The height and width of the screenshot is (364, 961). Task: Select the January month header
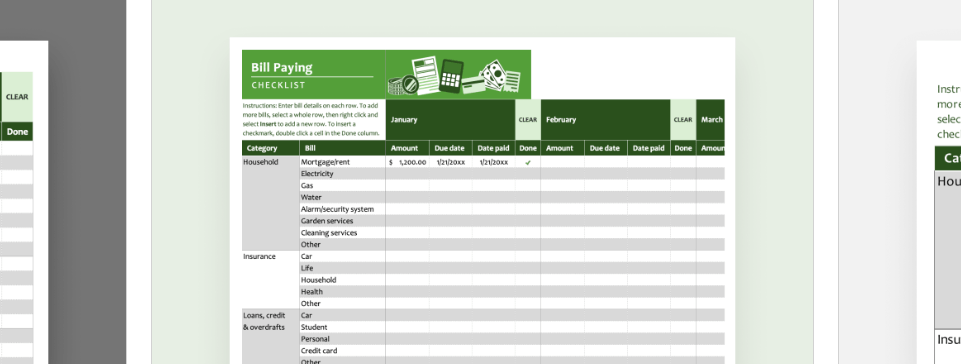[450, 119]
